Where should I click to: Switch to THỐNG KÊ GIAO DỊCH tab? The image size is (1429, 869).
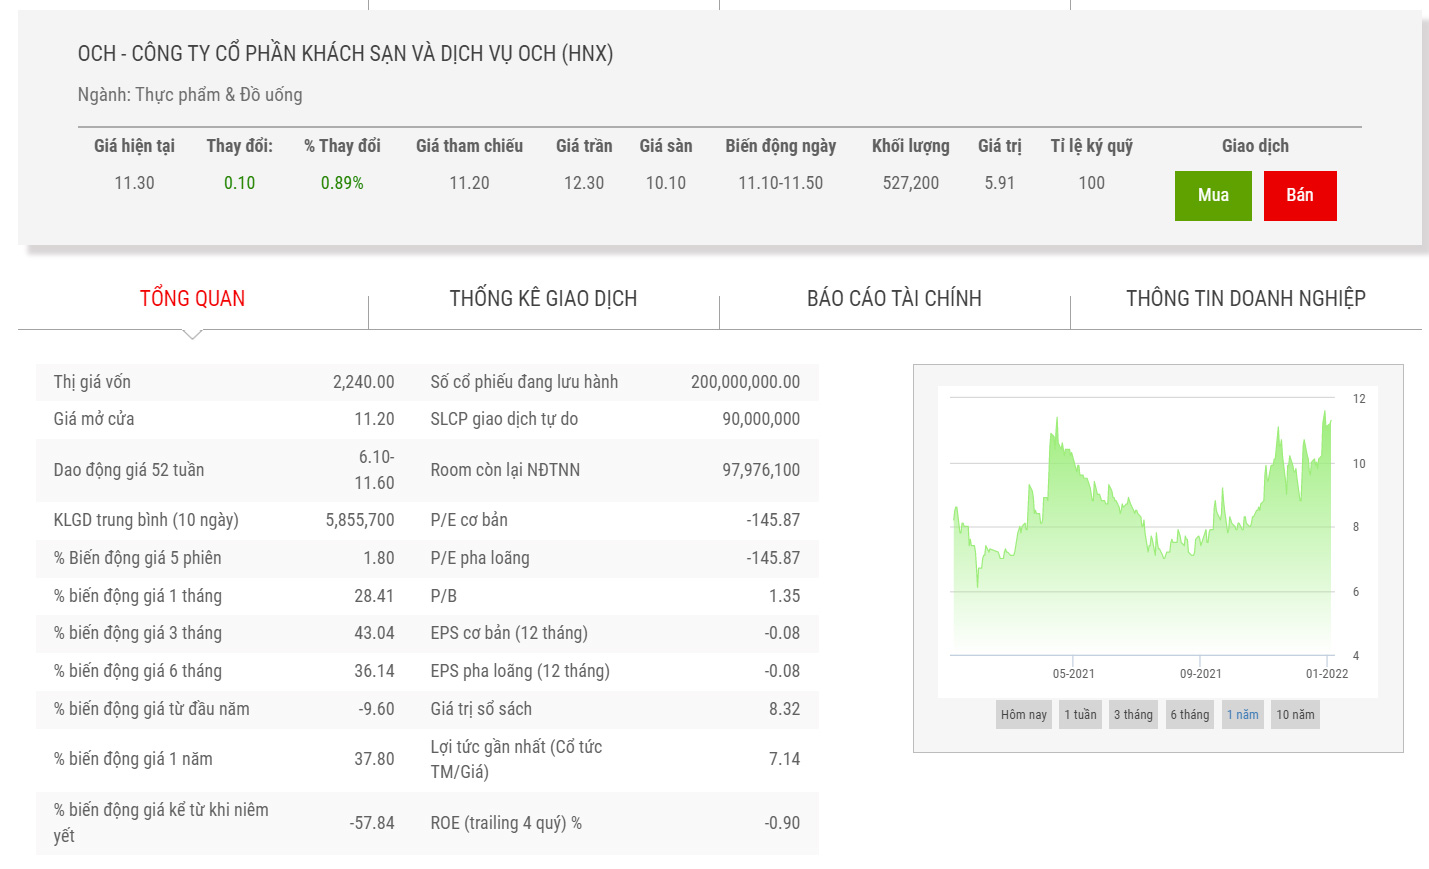[x=543, y=299]
